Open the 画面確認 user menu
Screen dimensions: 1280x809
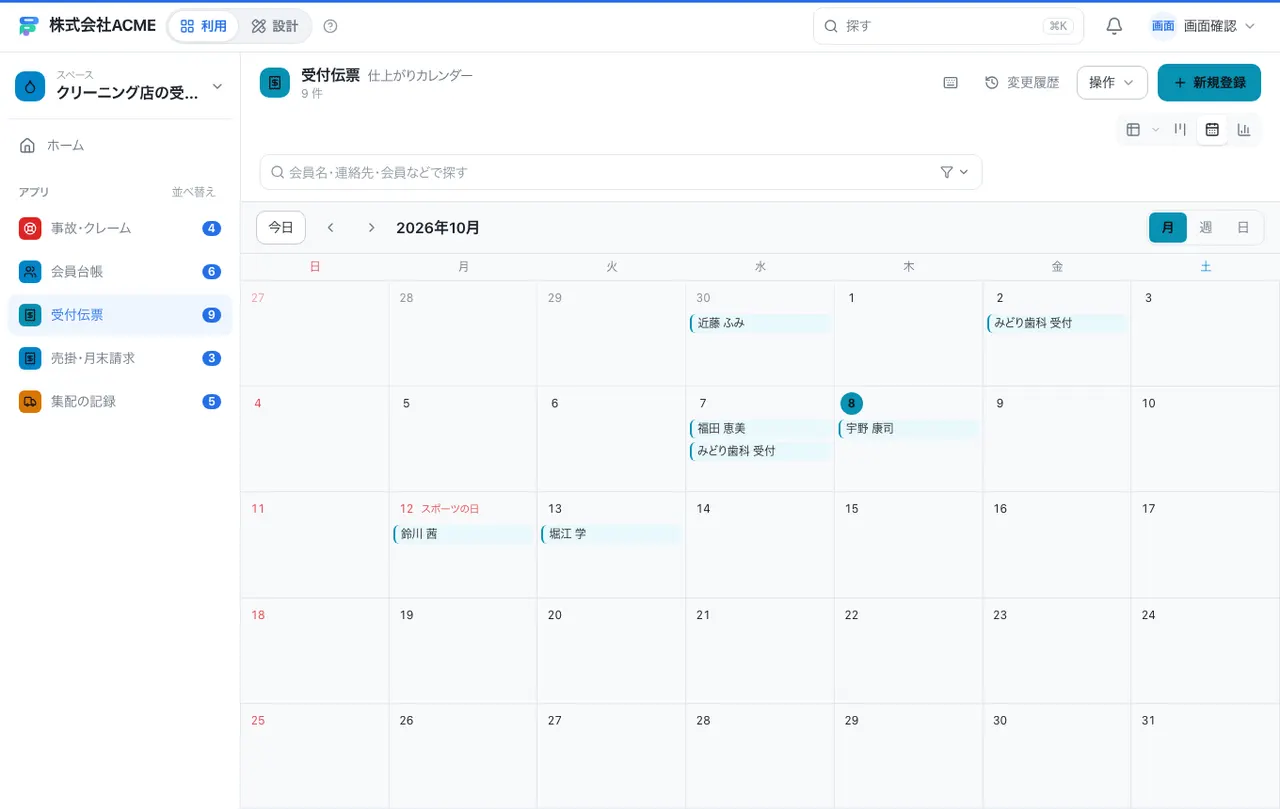1202,26
